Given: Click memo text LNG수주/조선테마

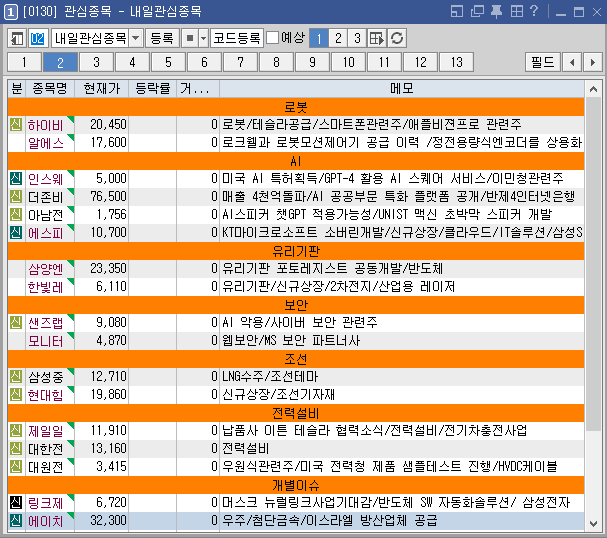Looking at the screenshot, I should (x=270, y=377).
